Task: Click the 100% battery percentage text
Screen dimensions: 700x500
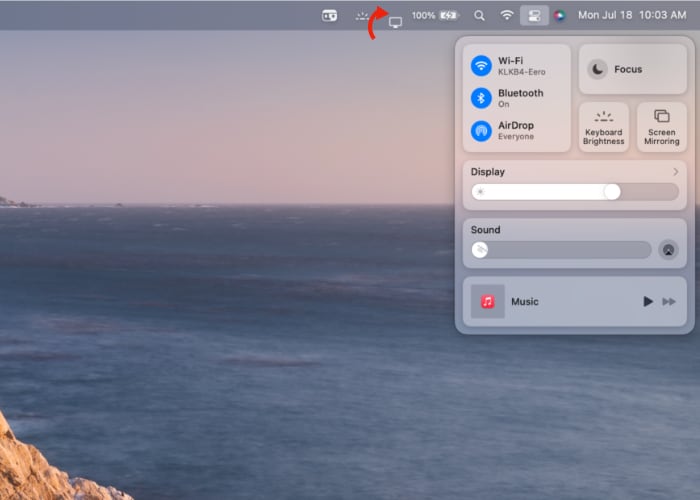Action: click(423, 16)
